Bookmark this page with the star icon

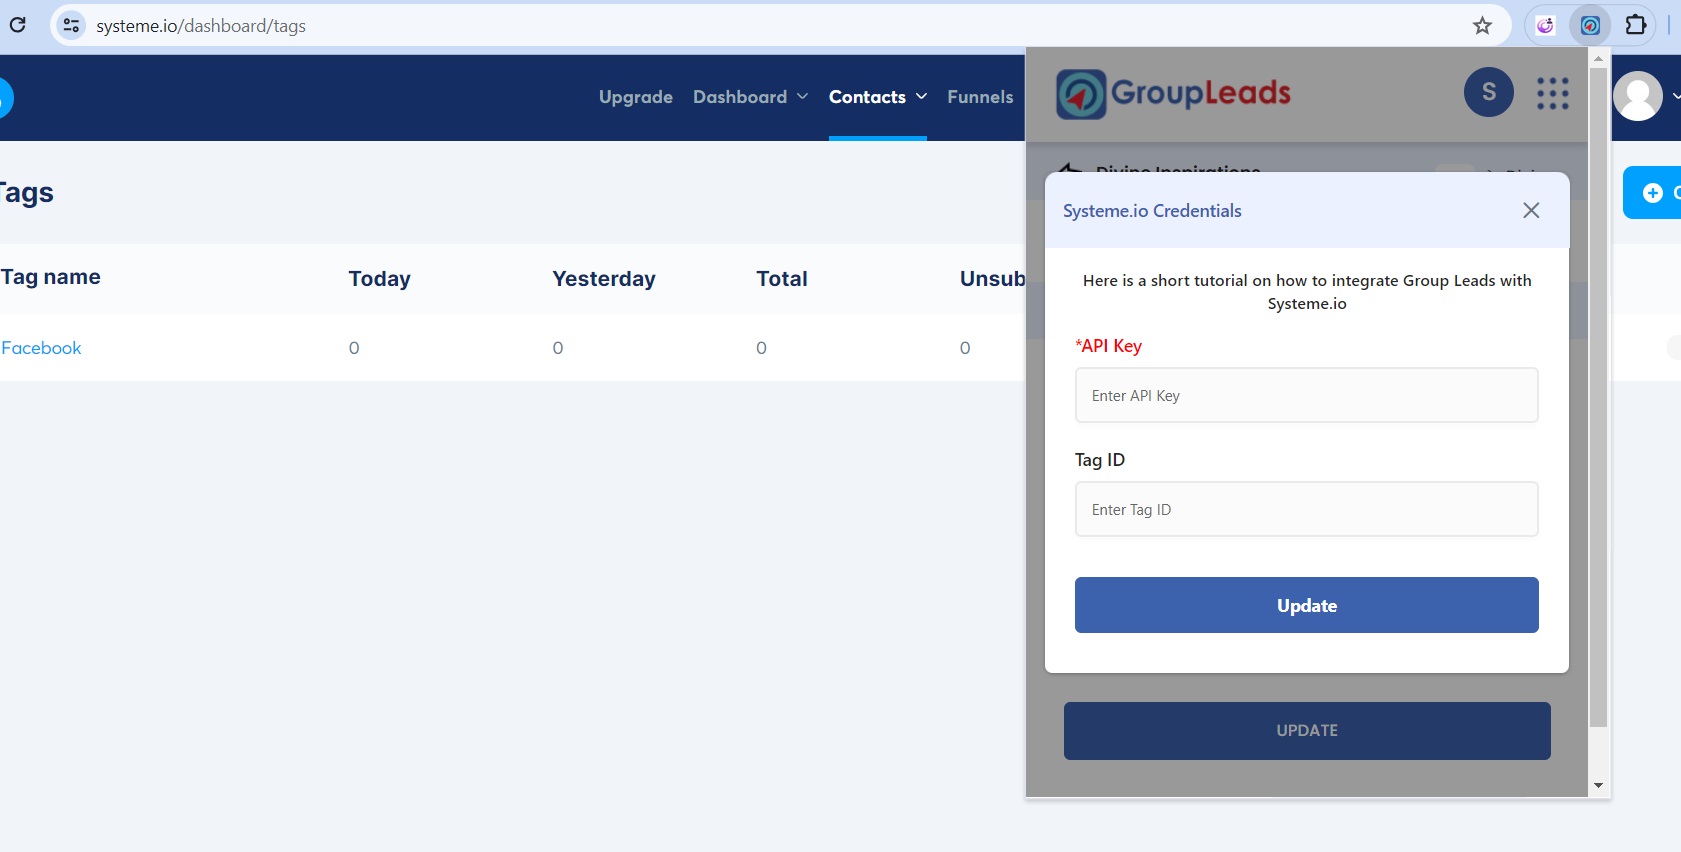pyautogui.click(x=1482, y=25)
